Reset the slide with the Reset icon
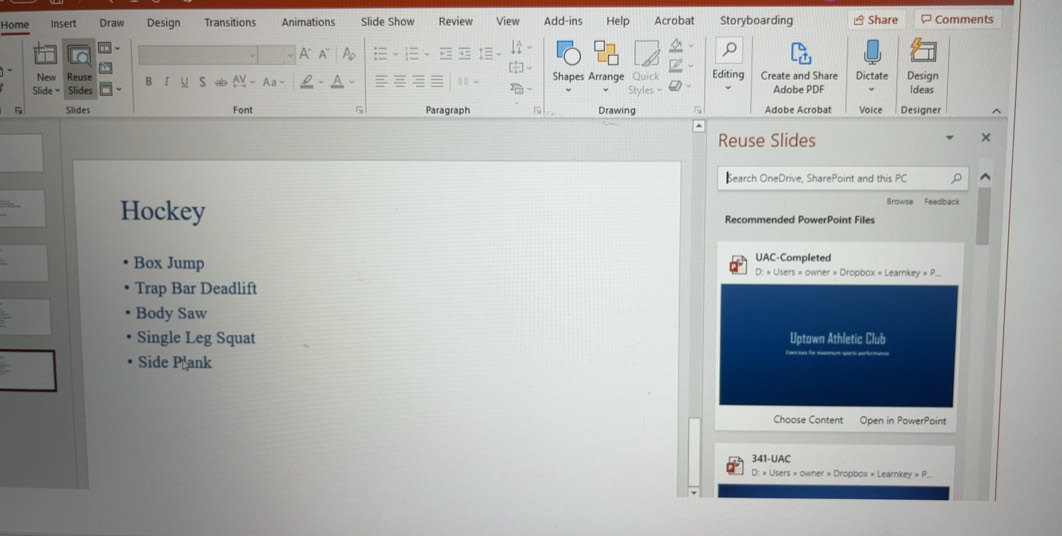1062x536 pixels. pyautogui.click(x=106, y=68)
